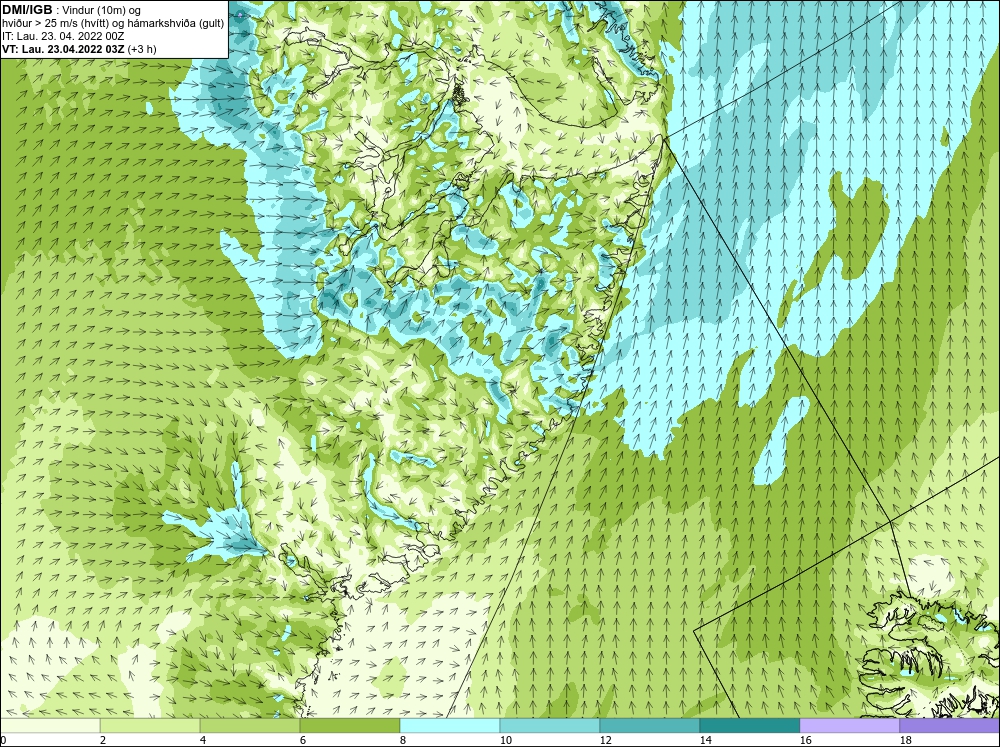Click legend tick label '10'
The width and height of the screenshot is (1000, 747).
(505, 740)
